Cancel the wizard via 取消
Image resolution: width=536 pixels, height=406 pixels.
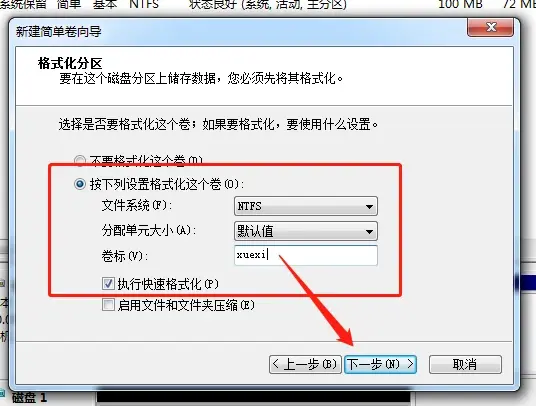pyautogui.click(x=465, y=364)
